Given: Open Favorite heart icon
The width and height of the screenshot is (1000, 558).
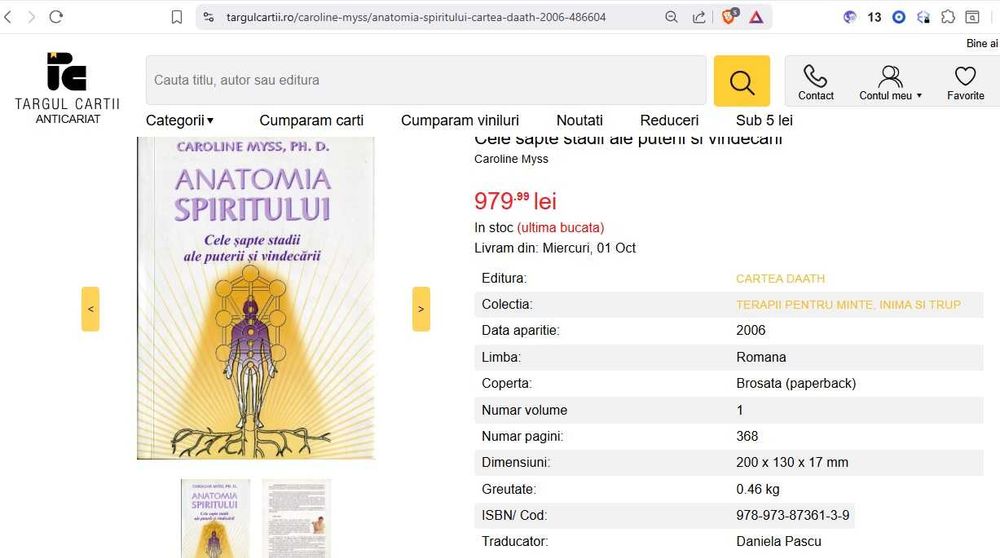Looking at the screenshot, I should [x=965, y=83].
